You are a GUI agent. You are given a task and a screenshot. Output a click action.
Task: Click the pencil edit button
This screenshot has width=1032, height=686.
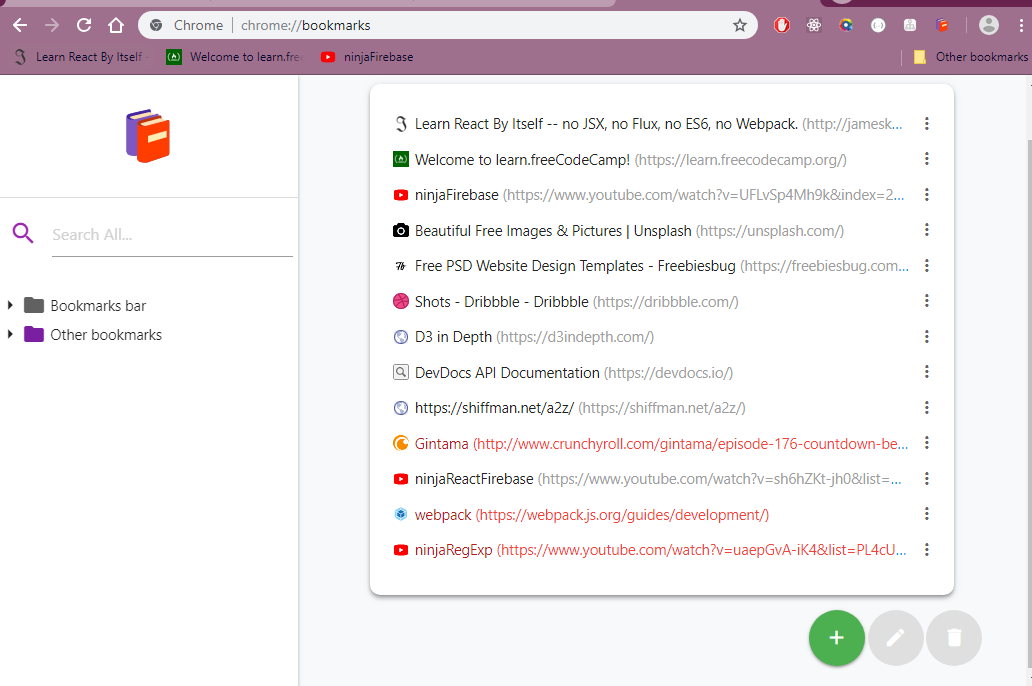(x=895, y=638)
